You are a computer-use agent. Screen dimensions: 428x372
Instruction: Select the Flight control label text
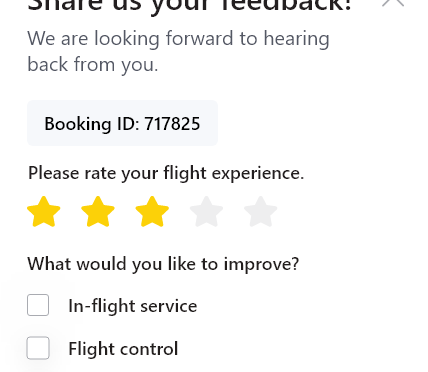click(123, 349)
